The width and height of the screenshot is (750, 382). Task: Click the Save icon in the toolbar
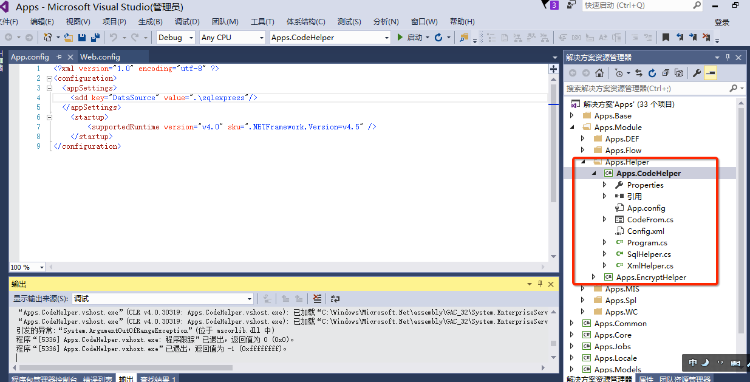pos(82,37)
